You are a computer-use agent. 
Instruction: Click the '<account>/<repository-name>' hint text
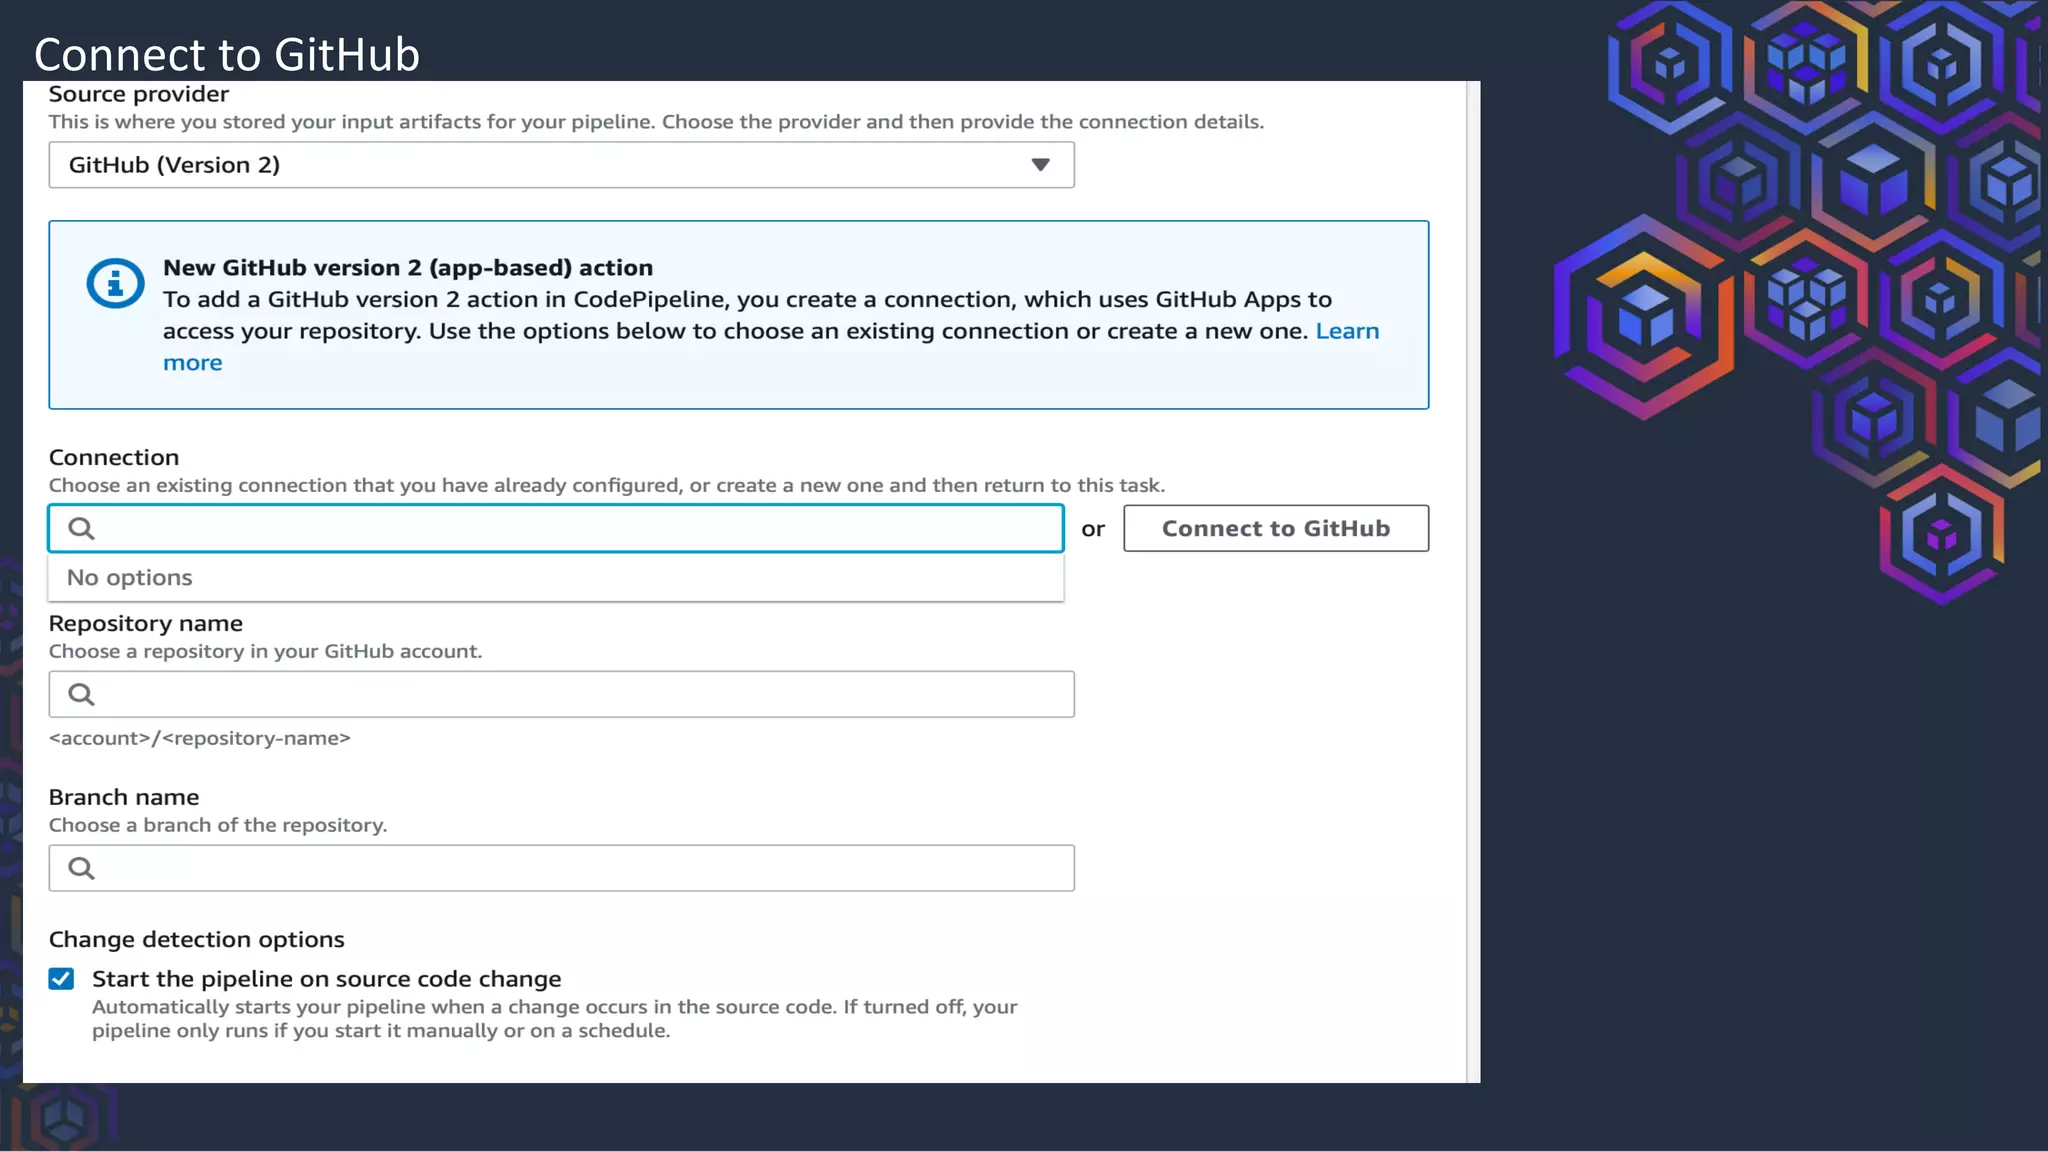[199, 738]
